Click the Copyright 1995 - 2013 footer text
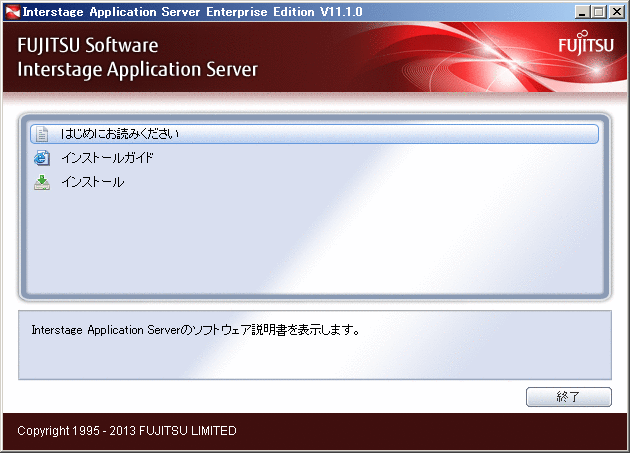The height and width of the screenshot is (453, 630). click(127, 431)
